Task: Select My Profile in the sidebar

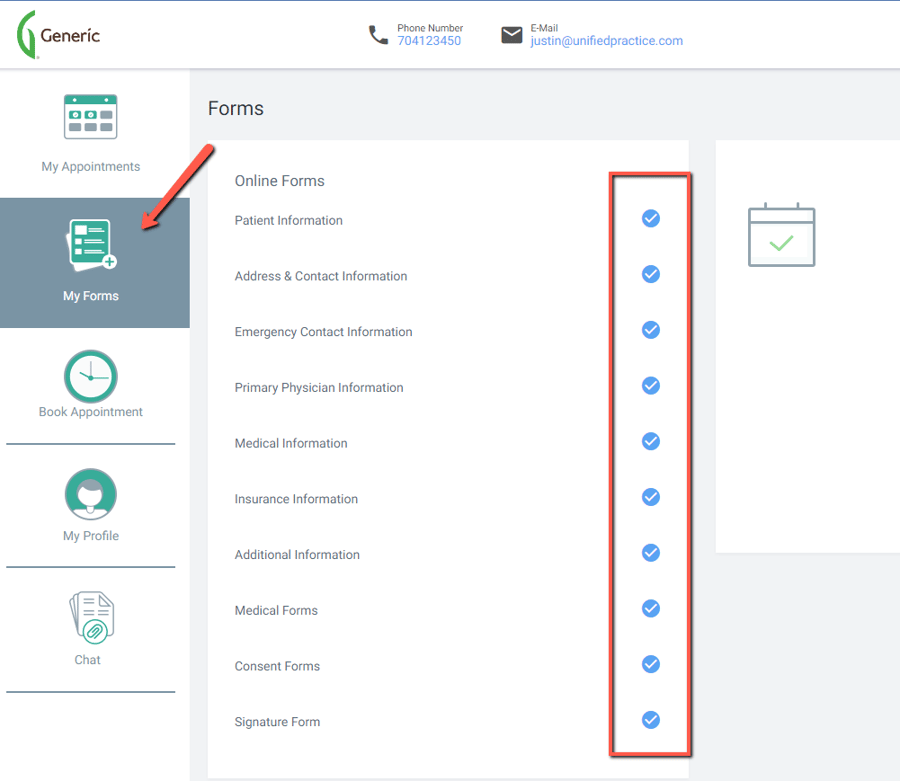Action: 91,535
